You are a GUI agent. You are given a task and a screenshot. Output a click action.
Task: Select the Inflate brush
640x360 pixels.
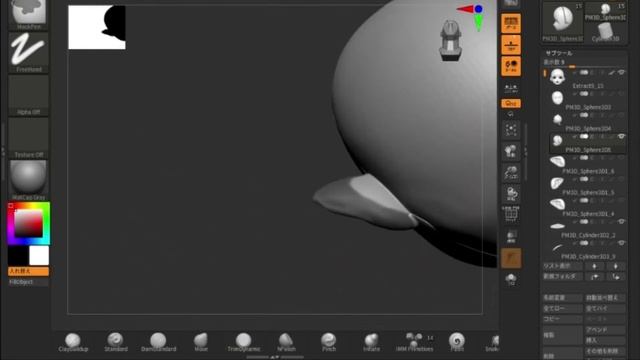[x=371, y=342]
